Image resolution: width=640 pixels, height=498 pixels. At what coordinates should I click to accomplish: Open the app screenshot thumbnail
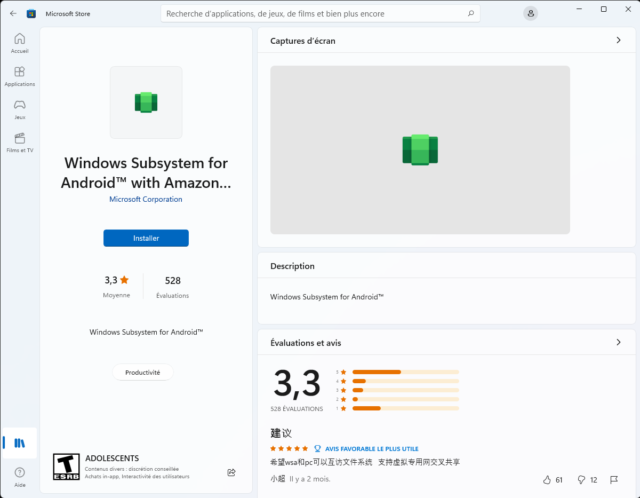pyautogui.click(x=420, y=150)
